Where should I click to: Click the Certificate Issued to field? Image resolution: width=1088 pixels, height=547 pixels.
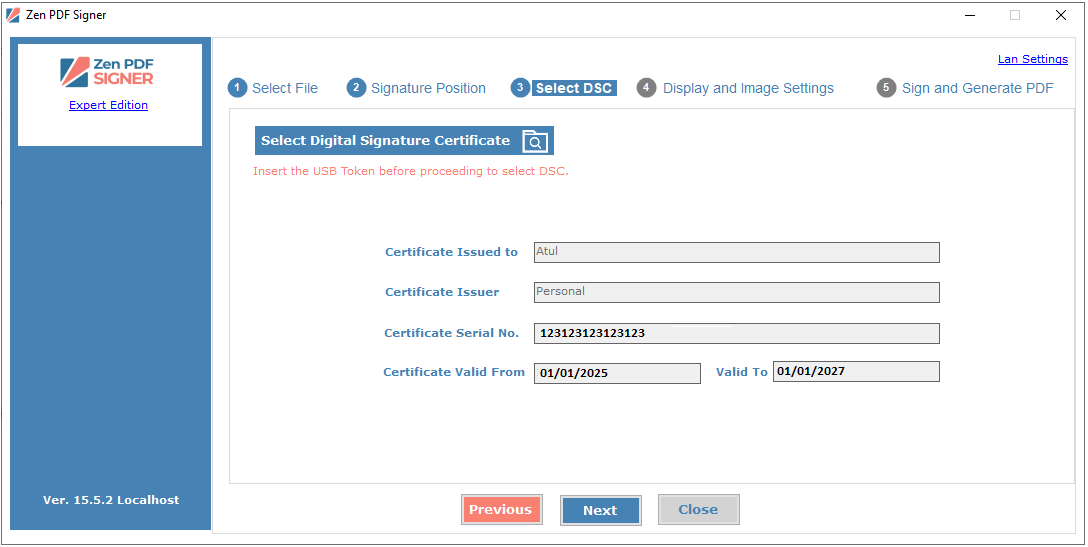737,253
